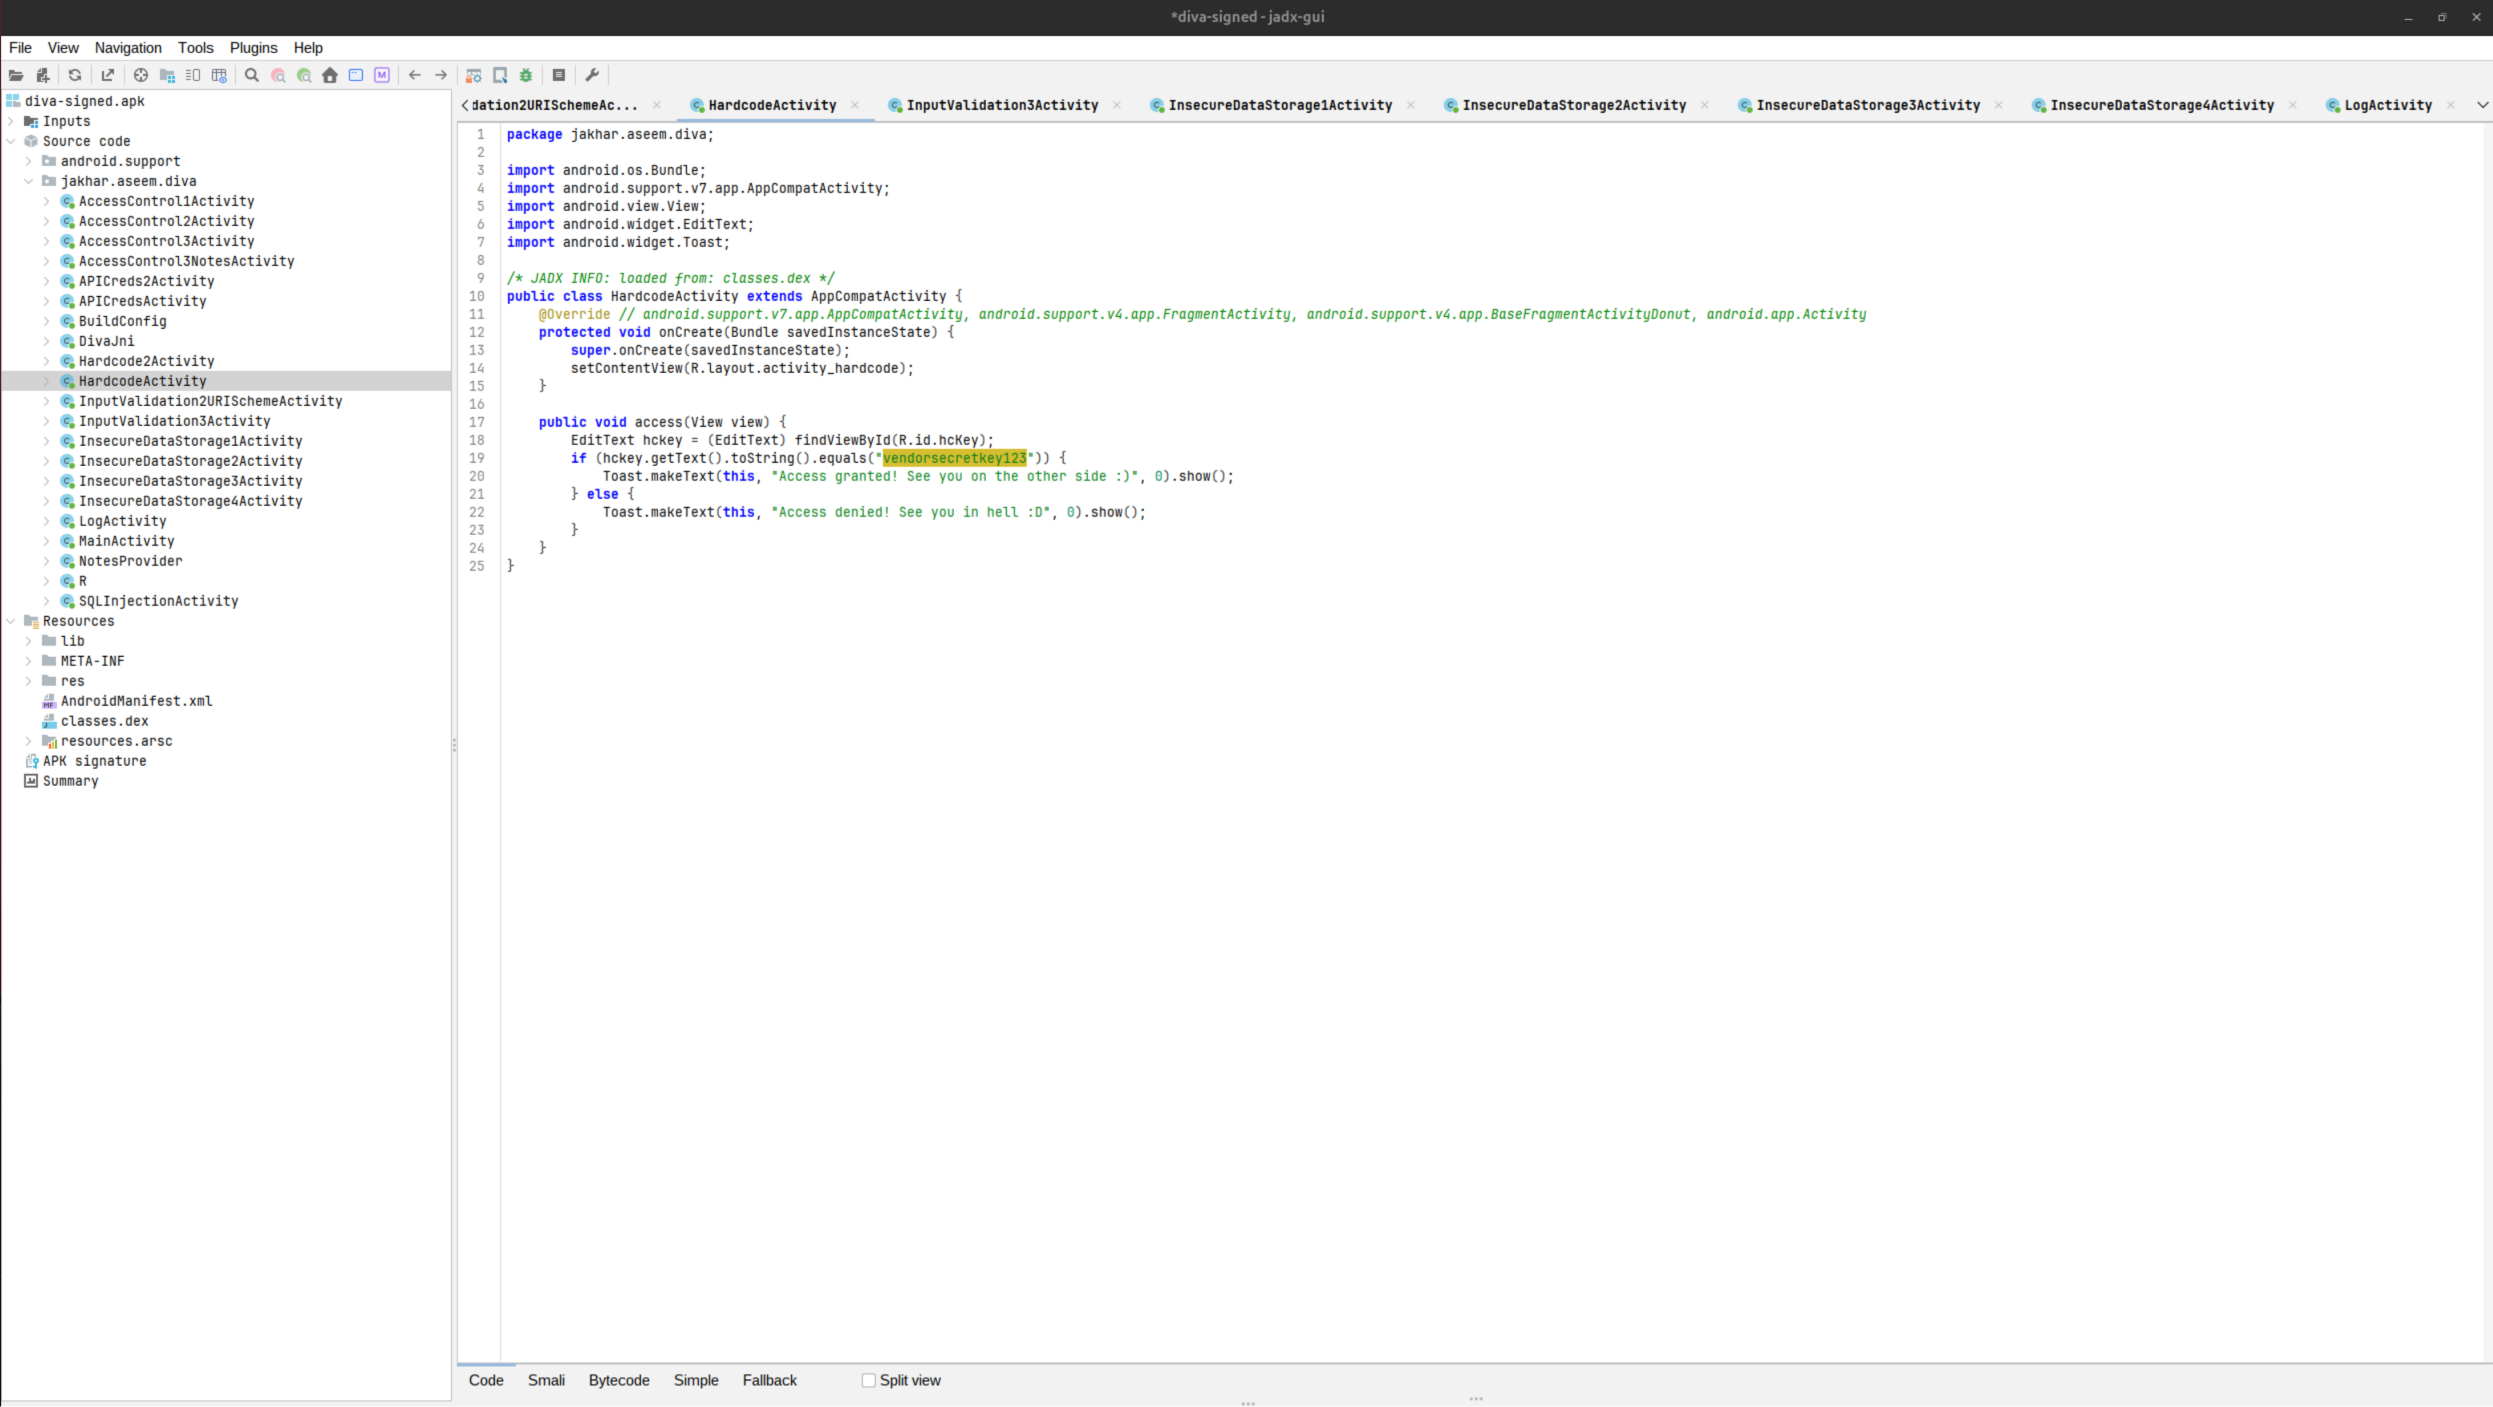Close the LogActivity tab

[2451, 105]
